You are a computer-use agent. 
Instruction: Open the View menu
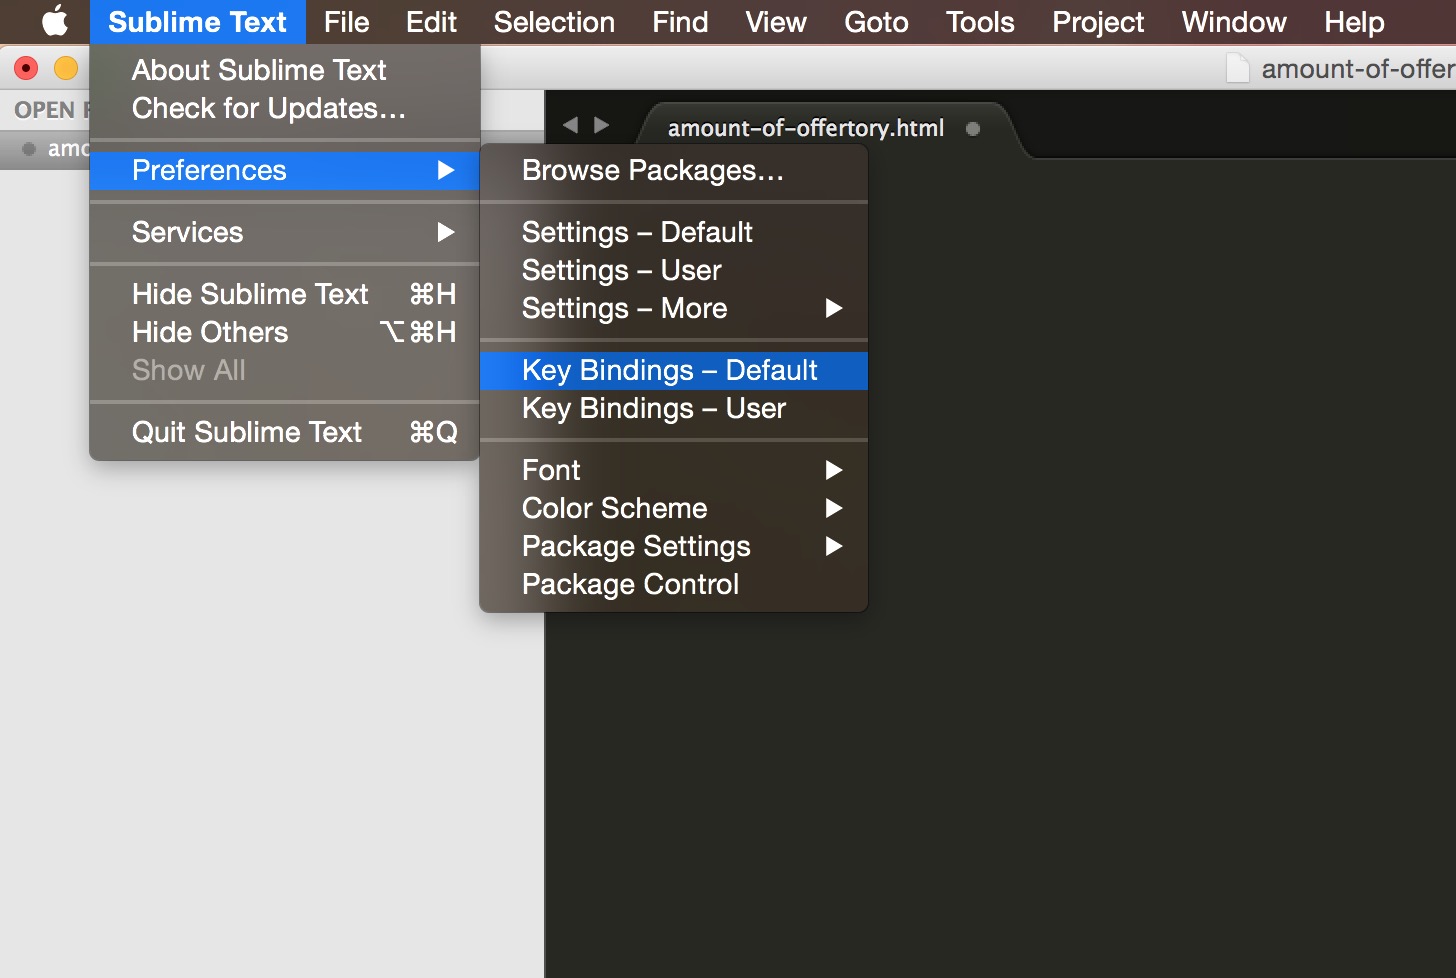point(776,22)
